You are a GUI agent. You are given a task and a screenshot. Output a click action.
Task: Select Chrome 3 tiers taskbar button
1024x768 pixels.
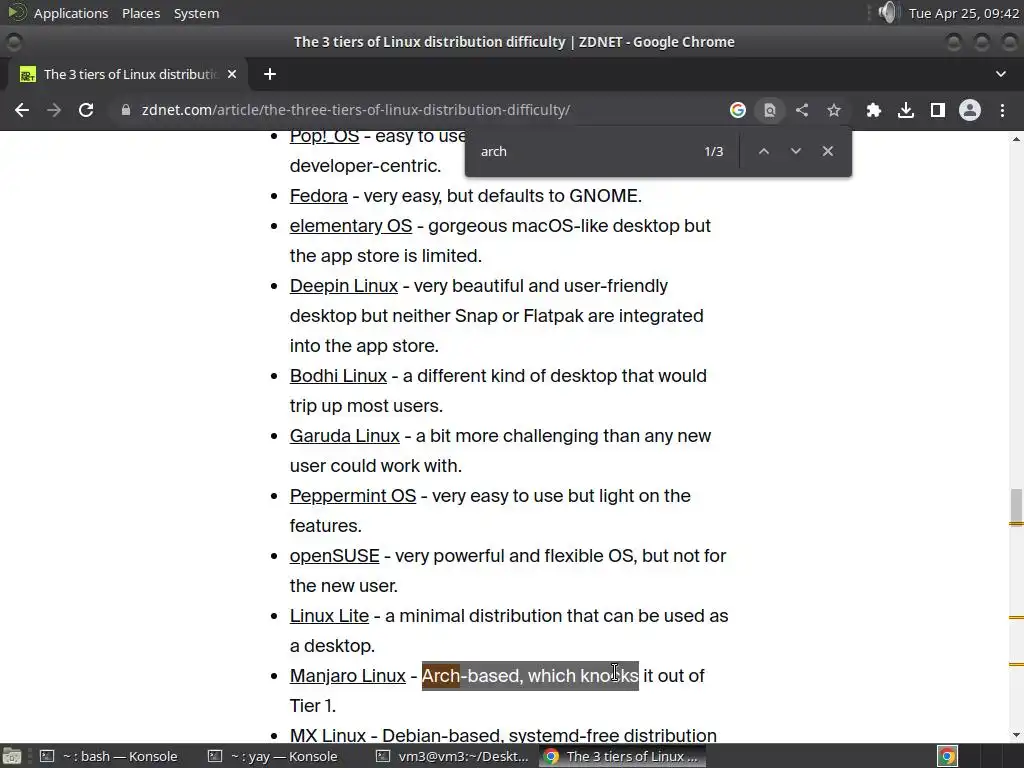(622, 756)
